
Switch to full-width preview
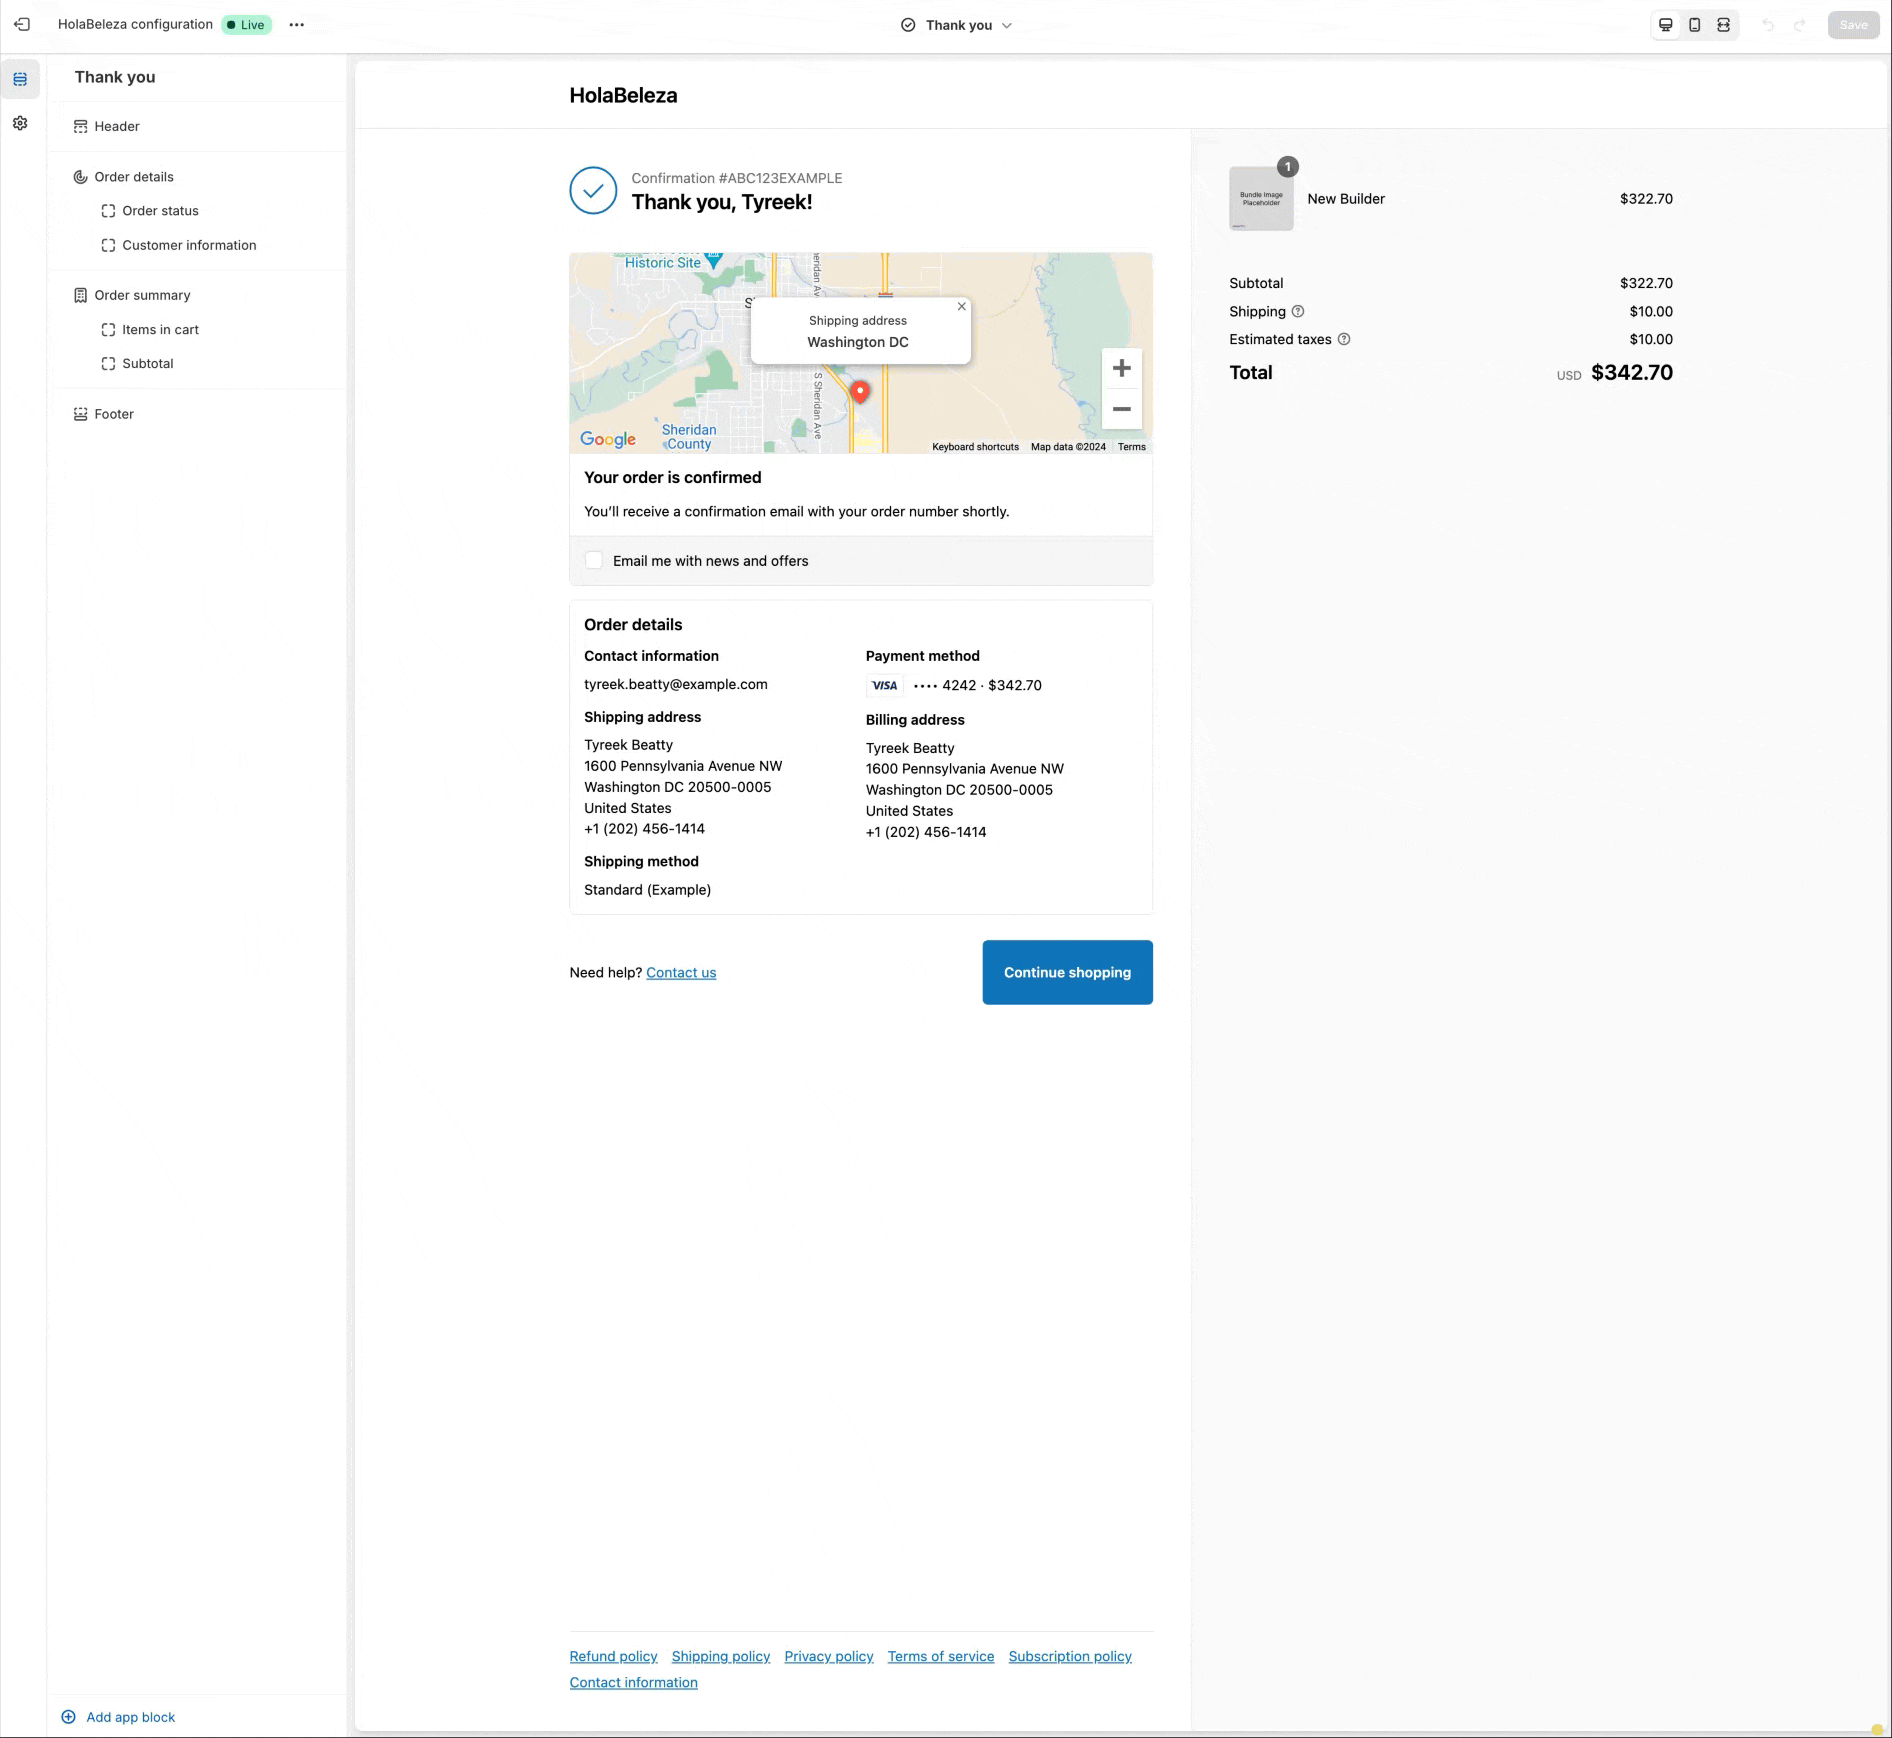click(x=1724, y=25)
